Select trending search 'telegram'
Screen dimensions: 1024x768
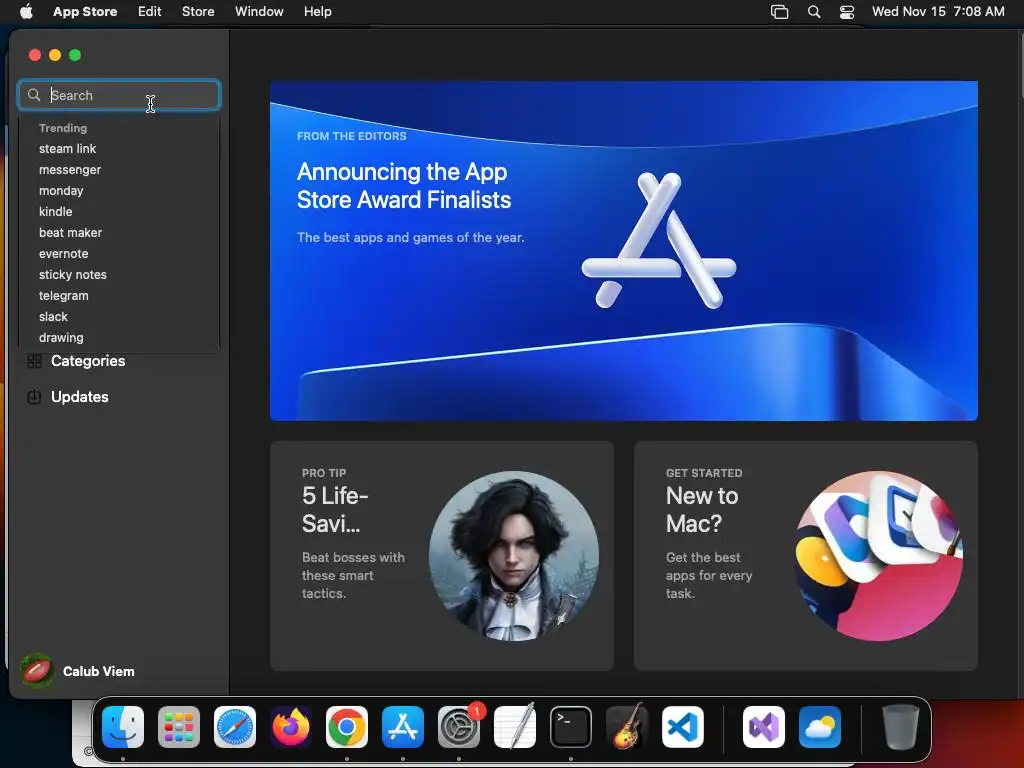click(x=63, y=295)
